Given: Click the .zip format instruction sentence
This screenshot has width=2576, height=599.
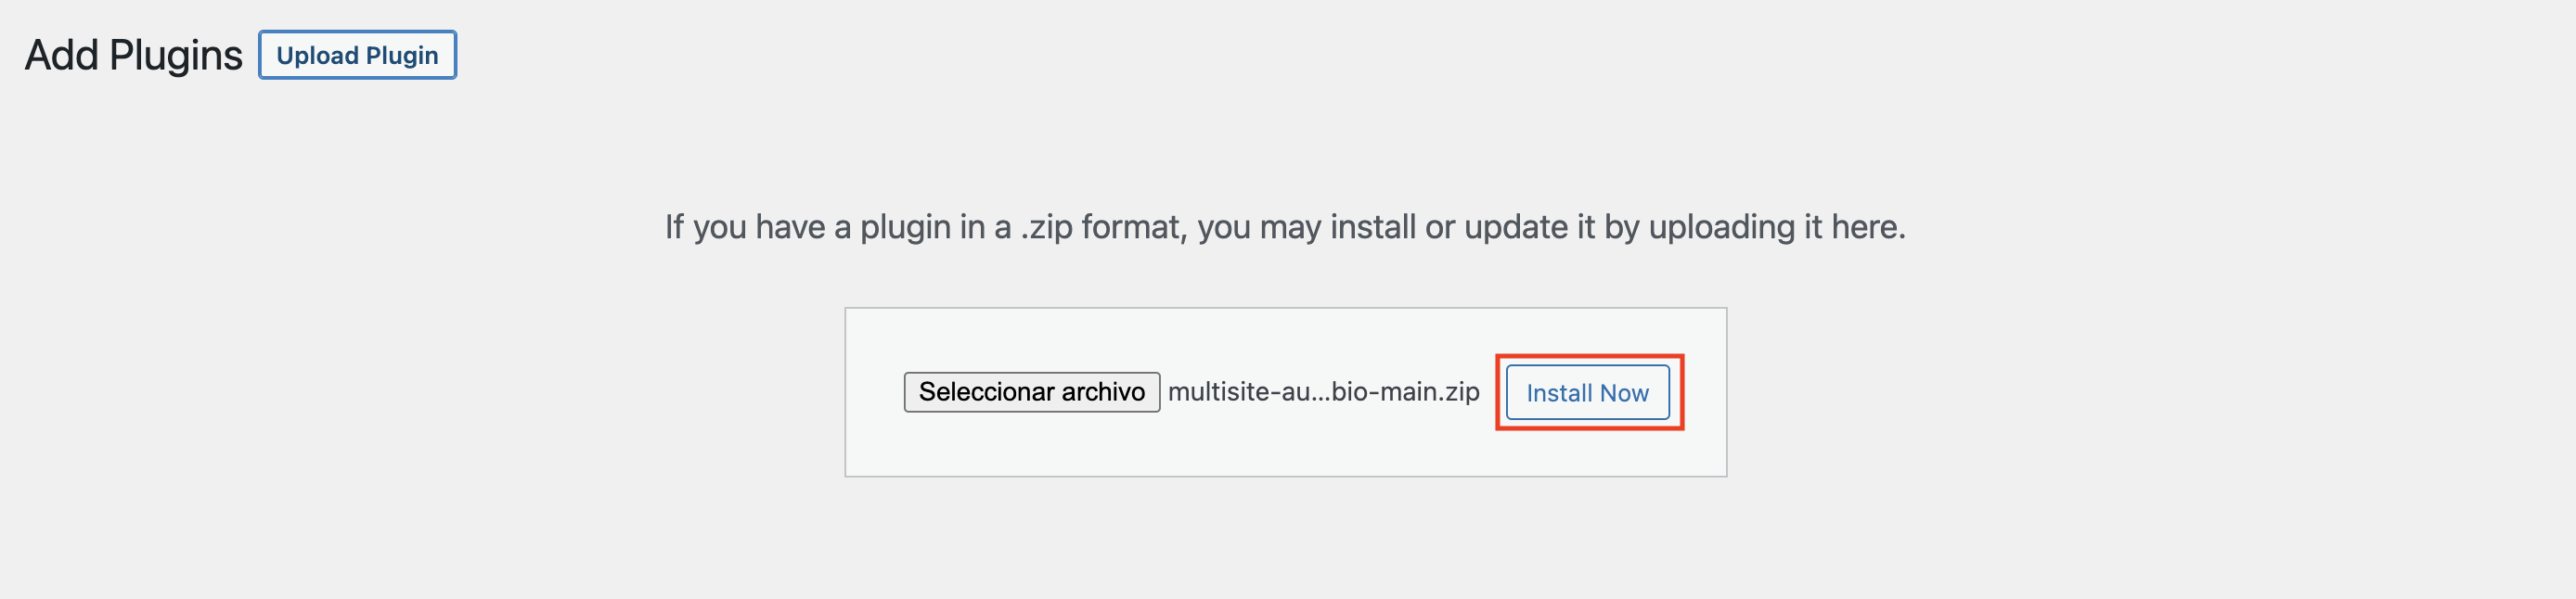Looking at the screenshot, I should [1285, 227].
